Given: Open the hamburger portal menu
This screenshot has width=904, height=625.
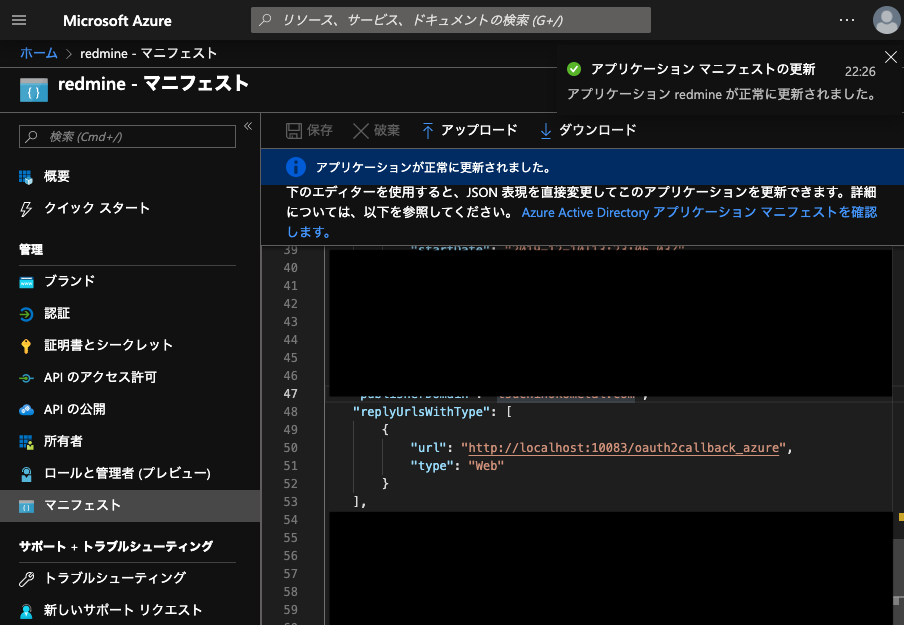Looking at the screenshot, I should click(x=19, y=20).
